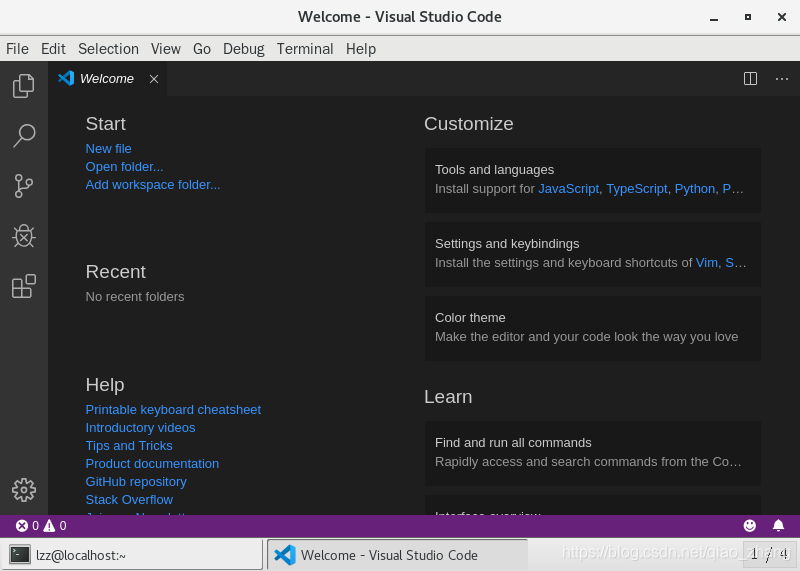Image resolution: width=800 pixels, height=571 pixels.
Task: Click the New file link
Action: coord(109,148)
